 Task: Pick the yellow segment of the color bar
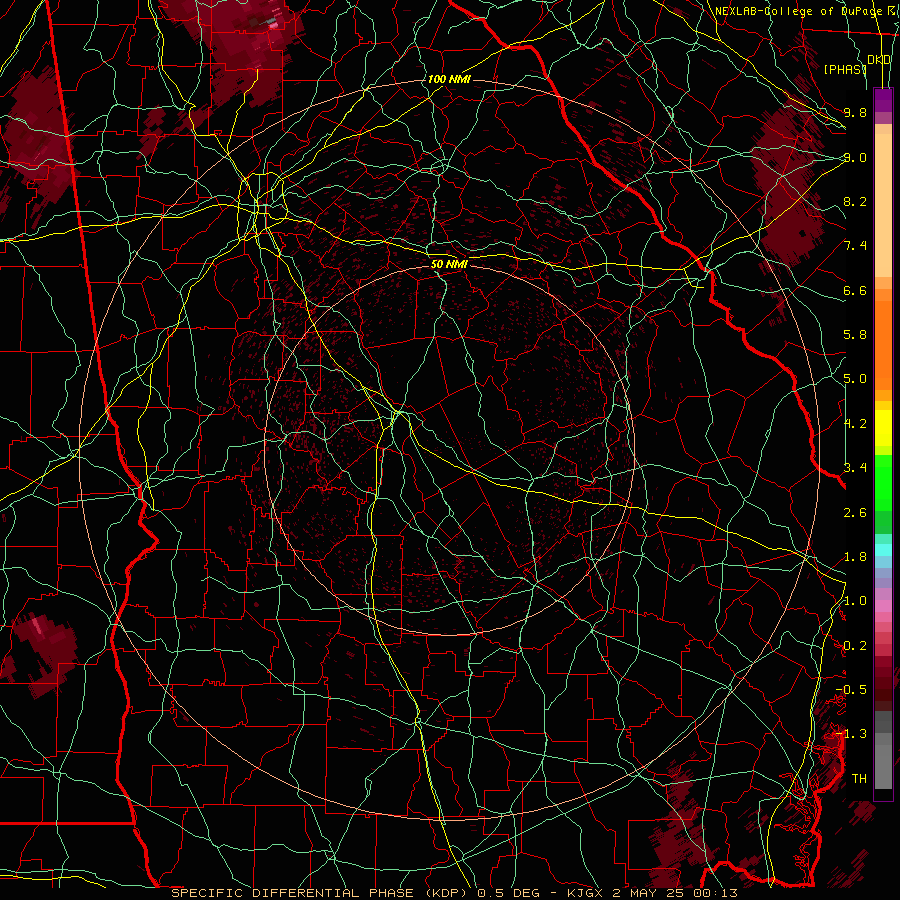click(883, 428)
